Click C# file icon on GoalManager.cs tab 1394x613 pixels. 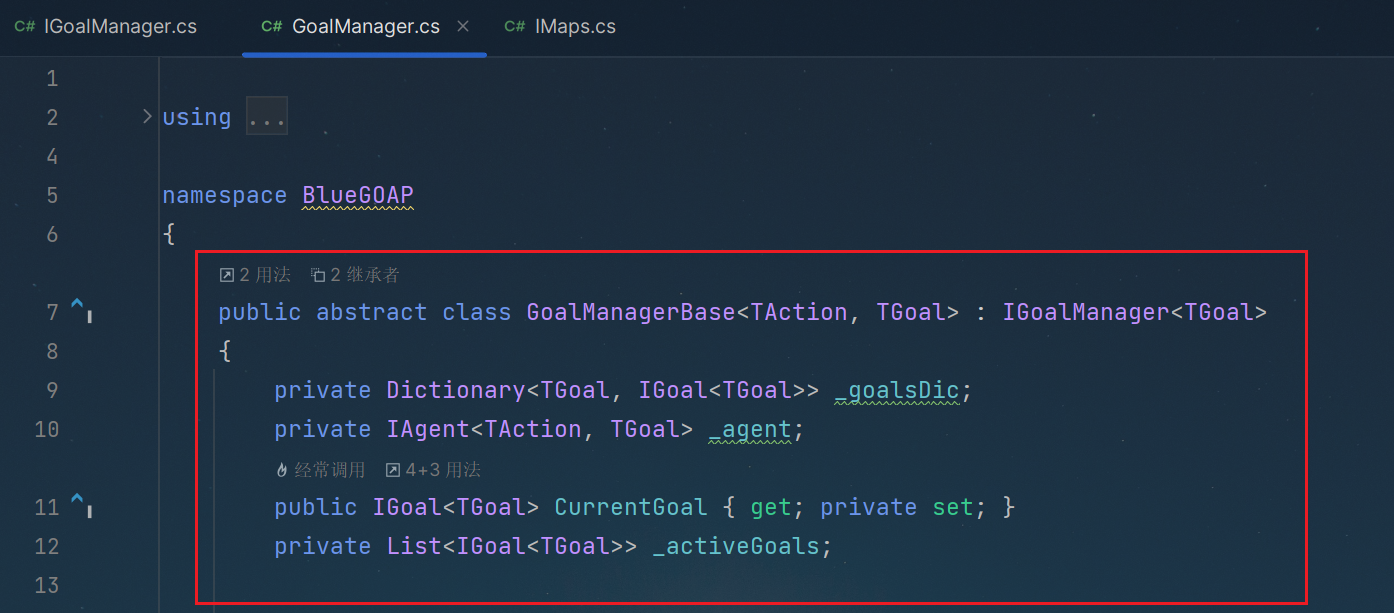click(271, 27)
